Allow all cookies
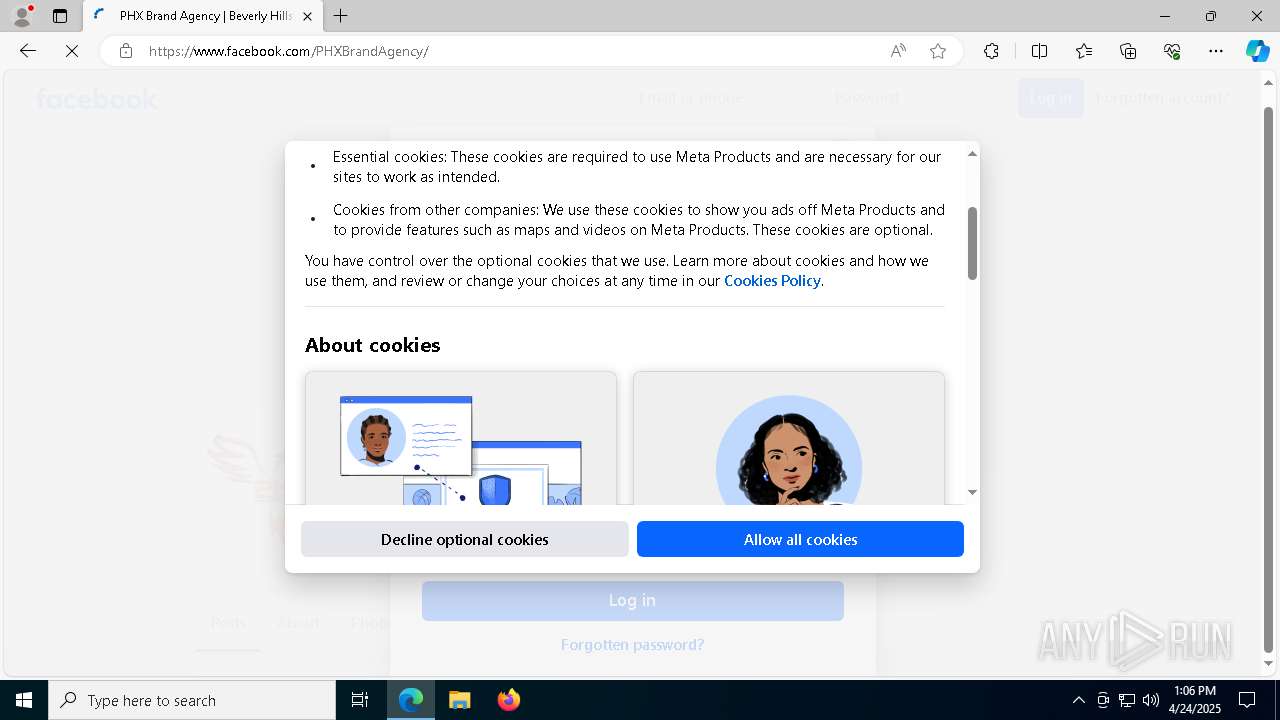The image size is (1280, 720). [x=800, y=539]
